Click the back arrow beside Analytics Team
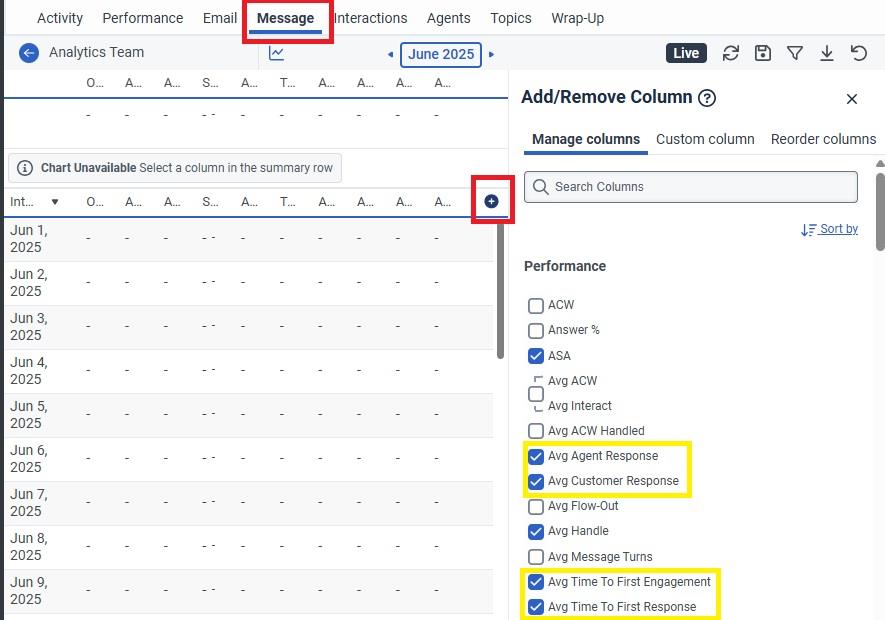Image resolution: width=885 pixels, height=620 pixels. coord(28,53)
